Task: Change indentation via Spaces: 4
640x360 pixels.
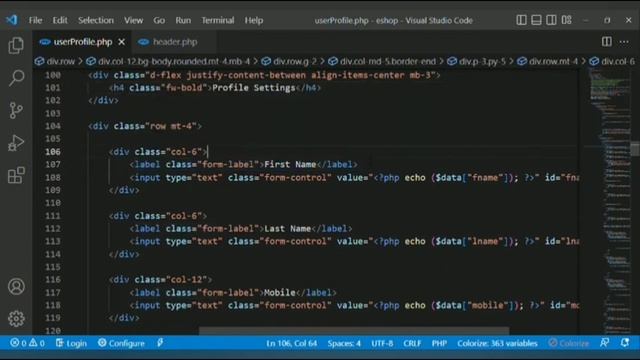Action: 344,343
